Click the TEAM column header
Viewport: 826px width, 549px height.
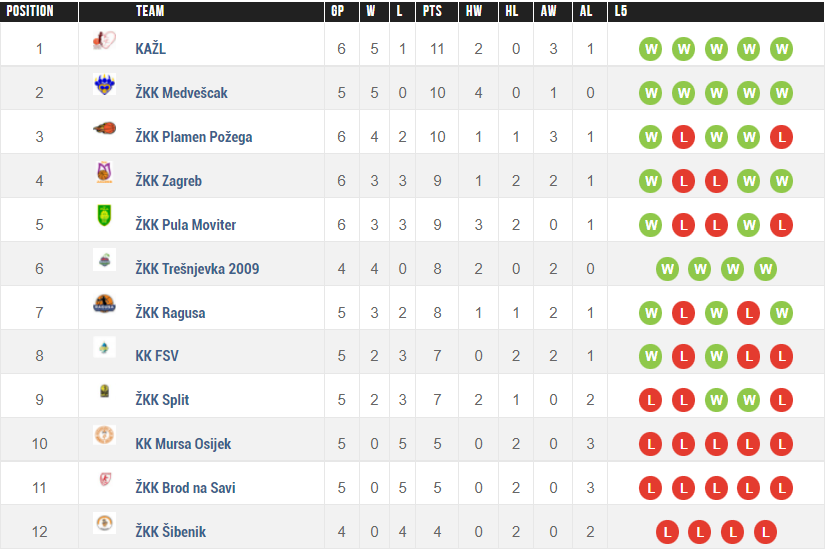pos(150,11)
